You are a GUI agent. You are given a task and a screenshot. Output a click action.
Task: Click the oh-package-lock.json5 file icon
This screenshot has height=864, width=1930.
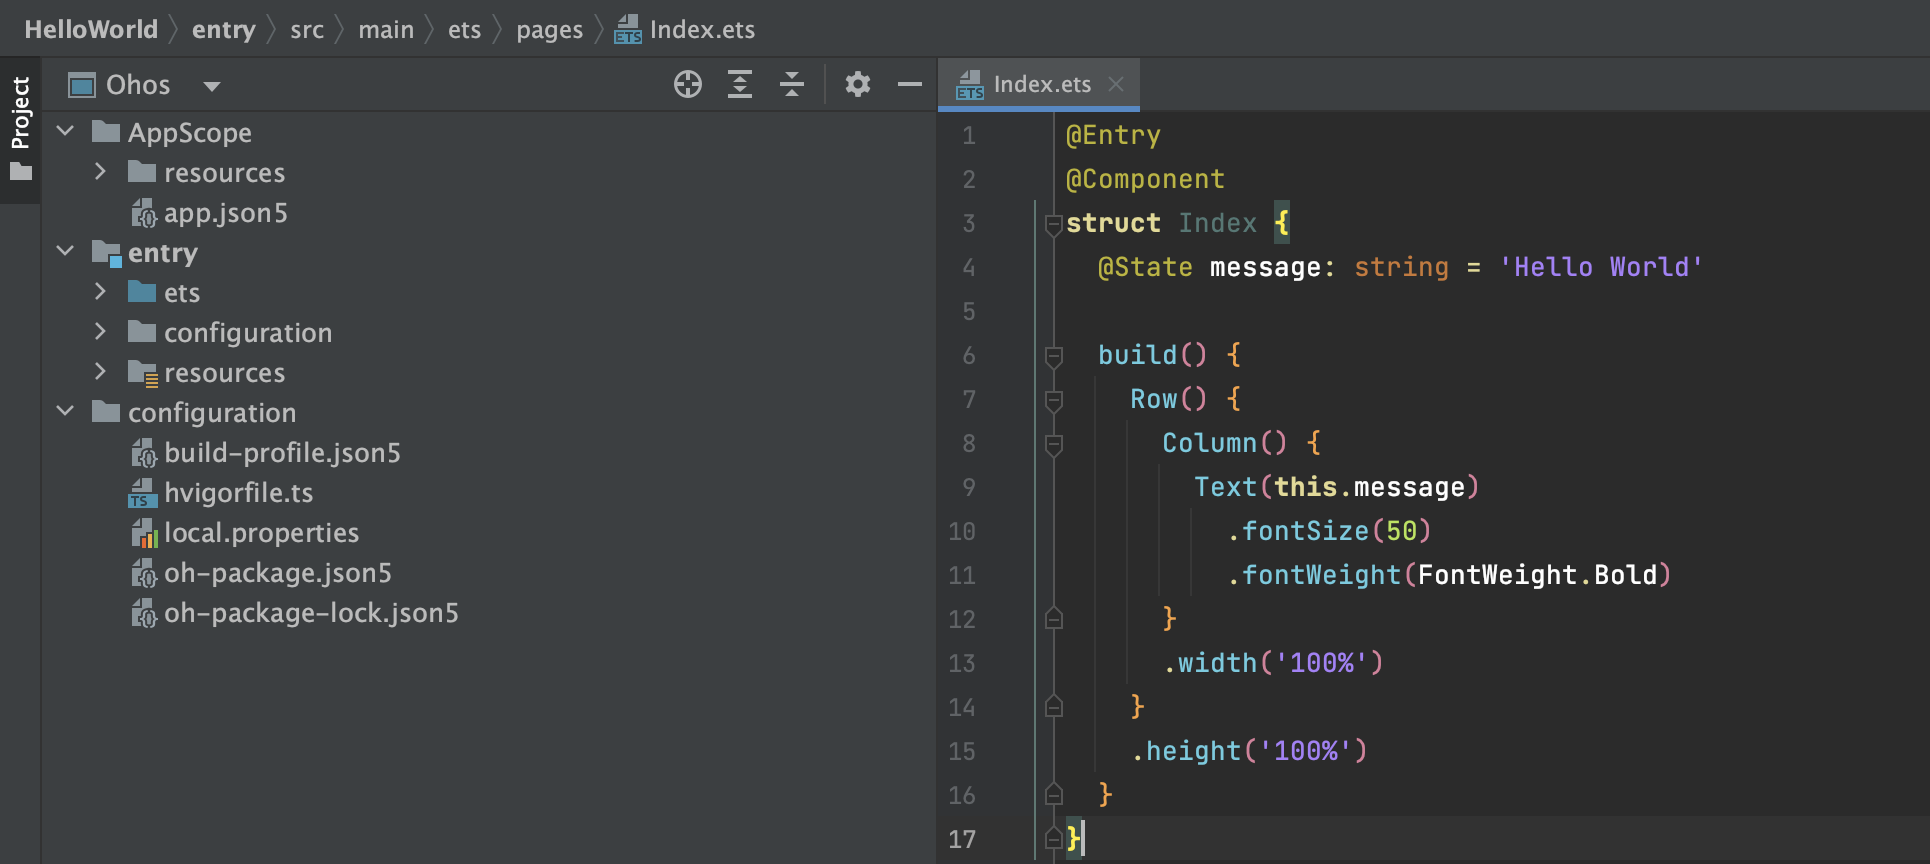[x=144, y=613]
